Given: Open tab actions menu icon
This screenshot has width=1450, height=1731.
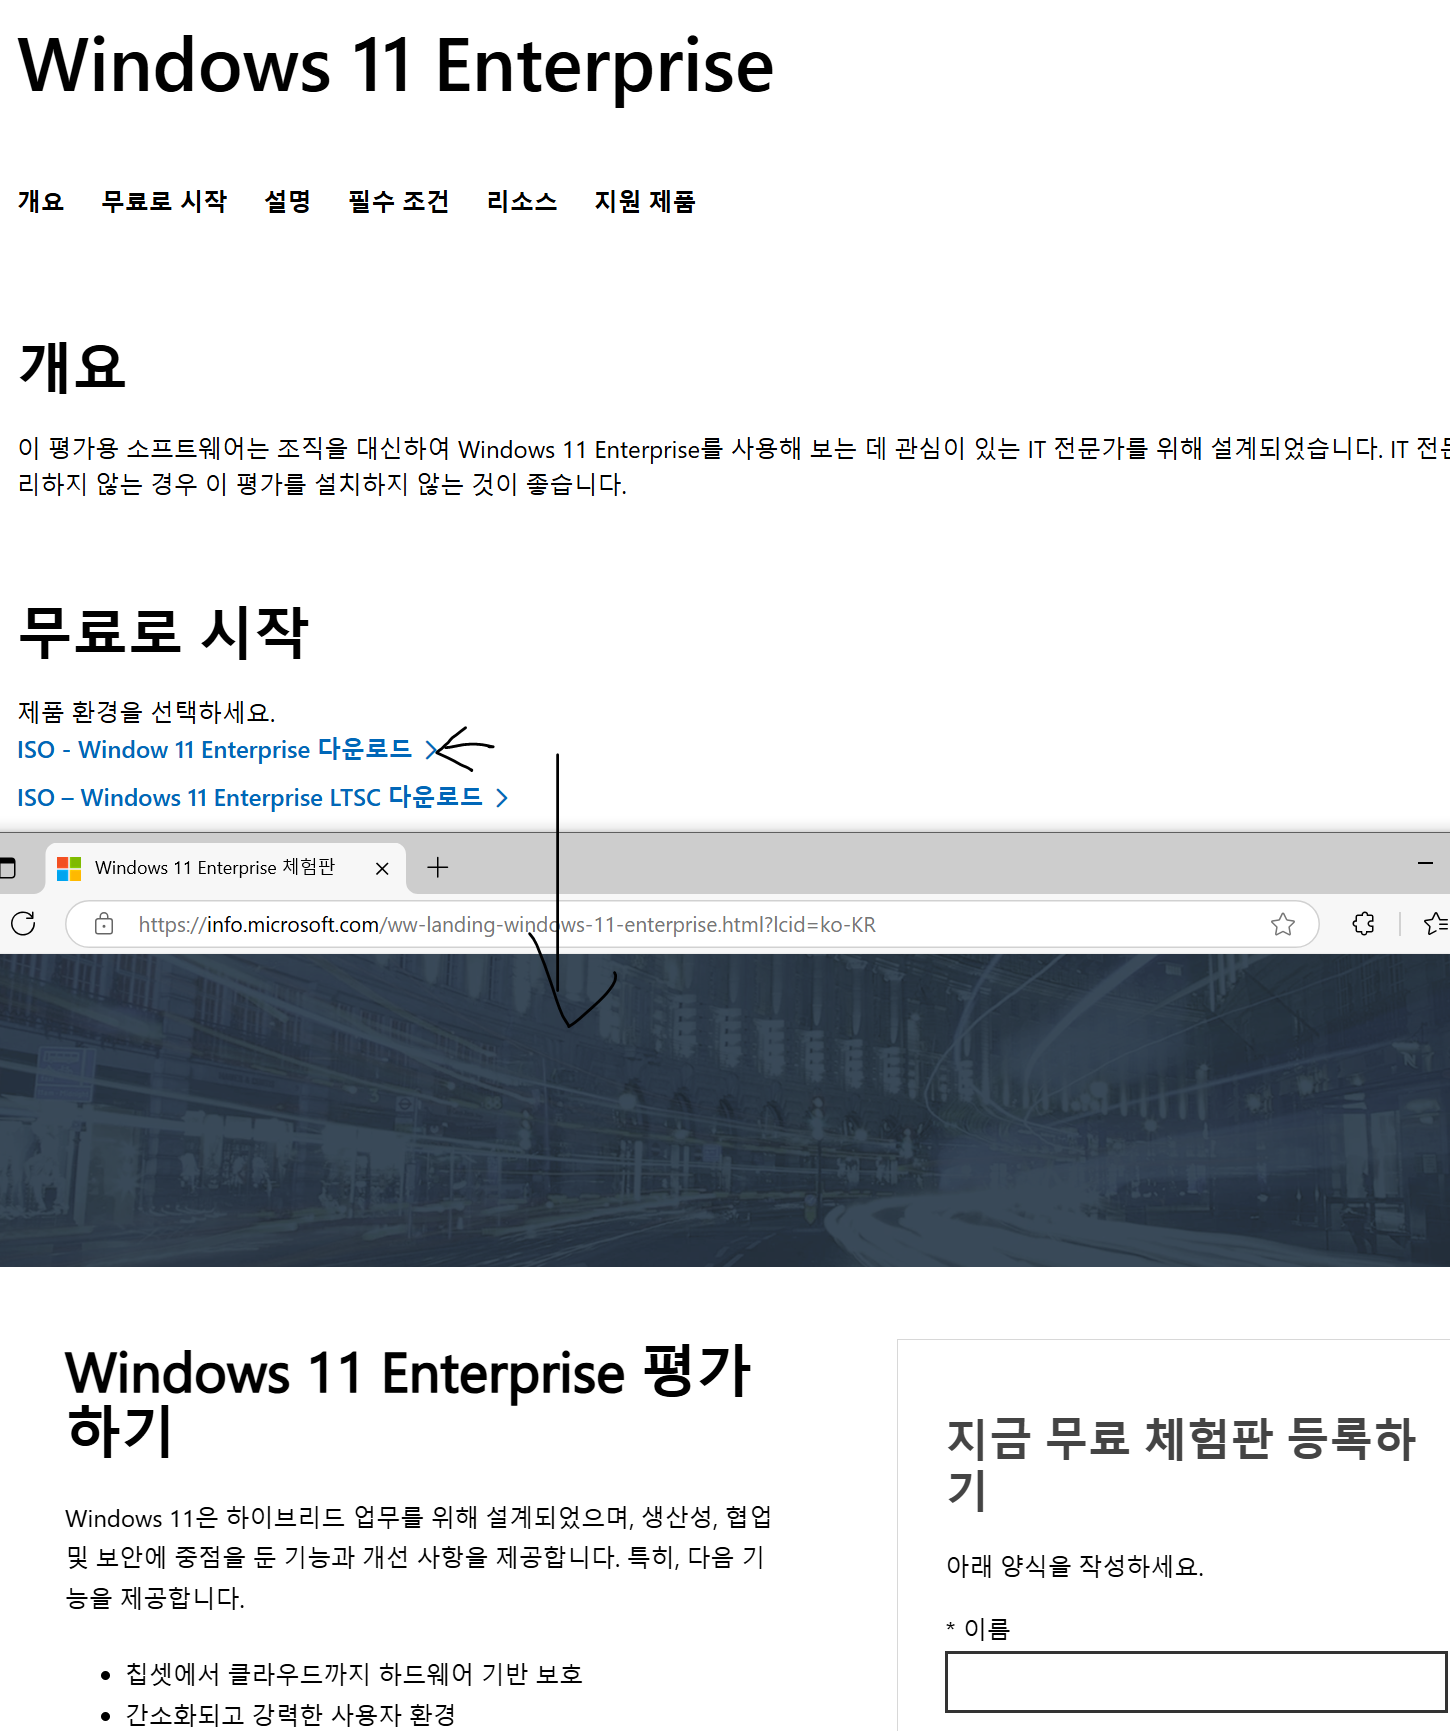Looking at the screenshot, I should point(8,868).
